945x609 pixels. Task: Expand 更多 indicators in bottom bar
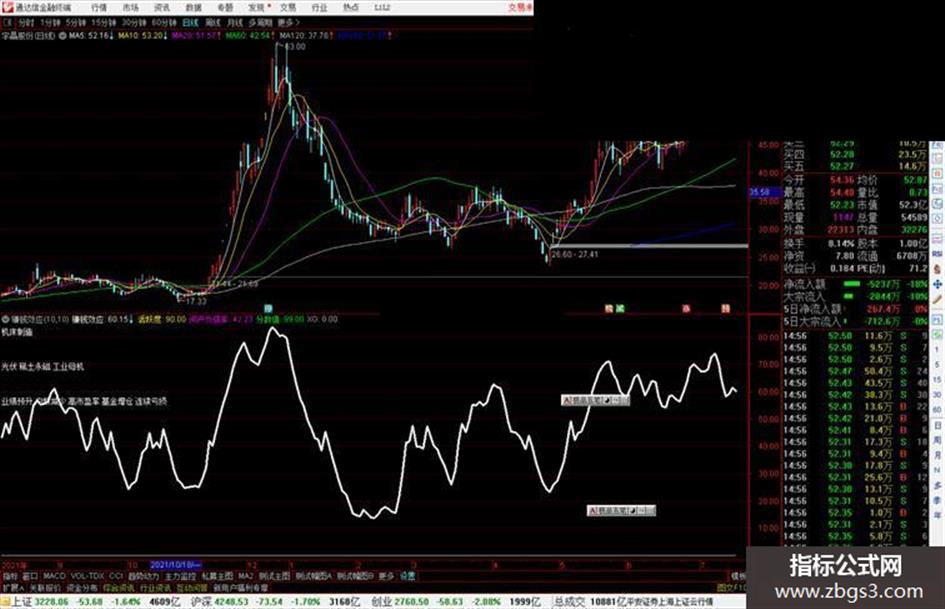coord(386,576)
